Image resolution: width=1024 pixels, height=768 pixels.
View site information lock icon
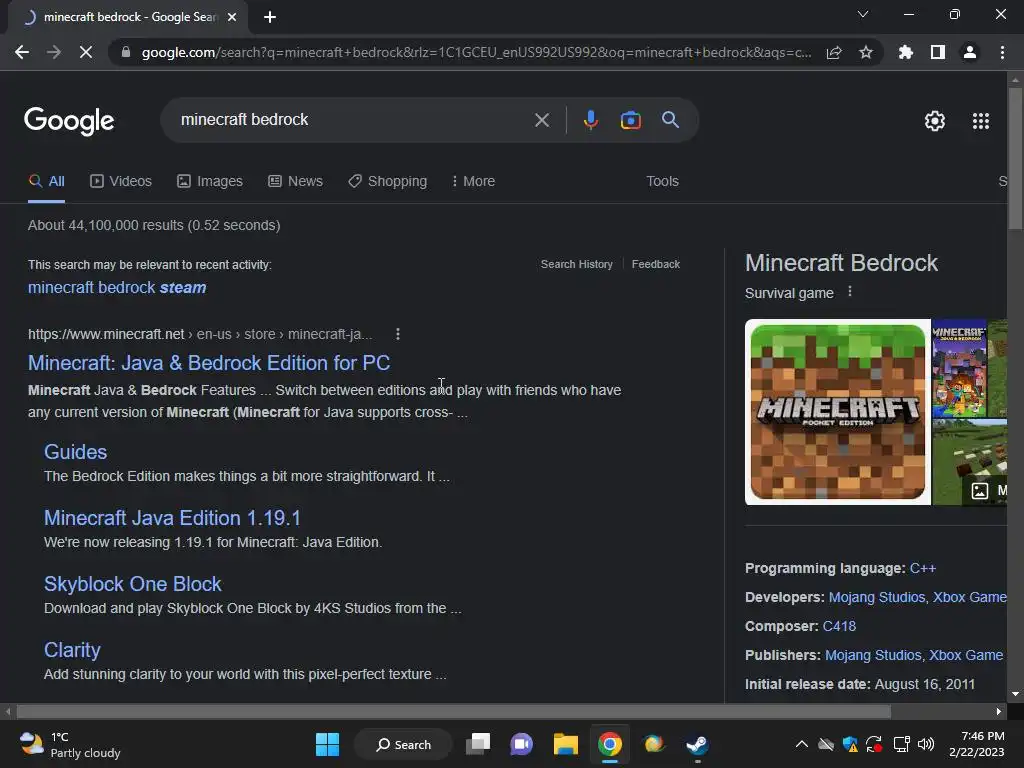coord(126,52)
